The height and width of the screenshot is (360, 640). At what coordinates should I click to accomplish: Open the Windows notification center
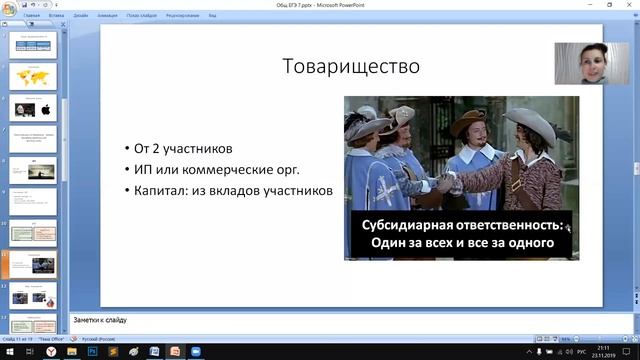tap(627, 351)
